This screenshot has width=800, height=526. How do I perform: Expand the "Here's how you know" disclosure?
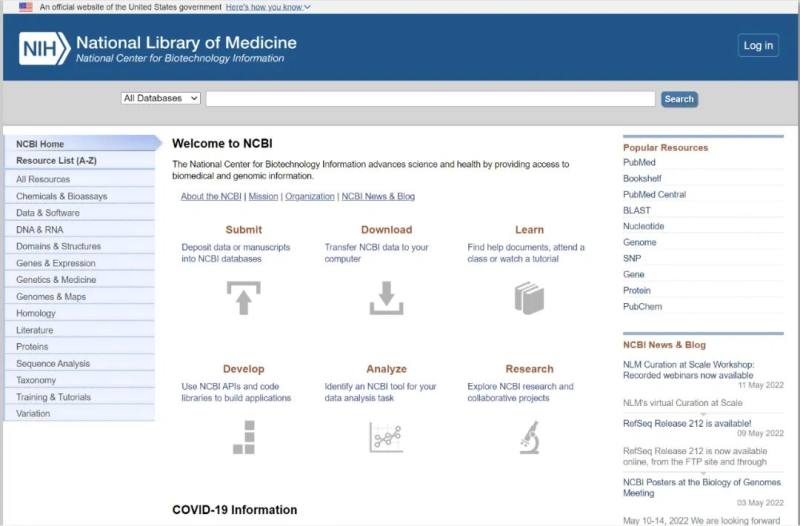(x=268, y=7)
